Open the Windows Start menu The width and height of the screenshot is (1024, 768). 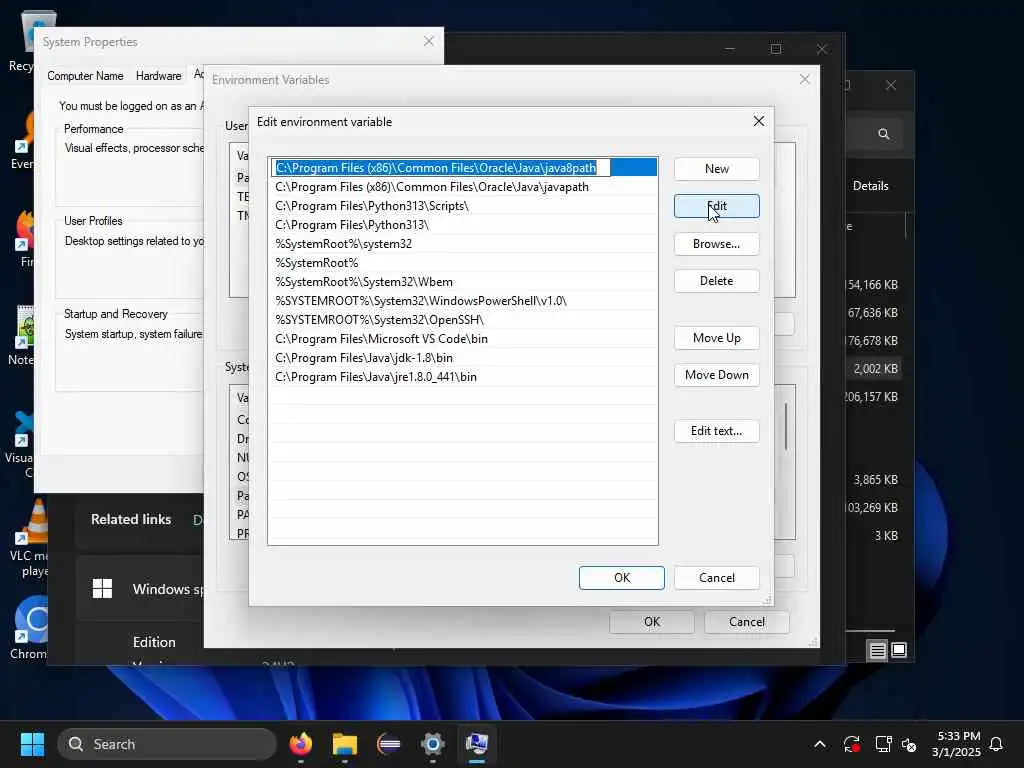[32, 744]
